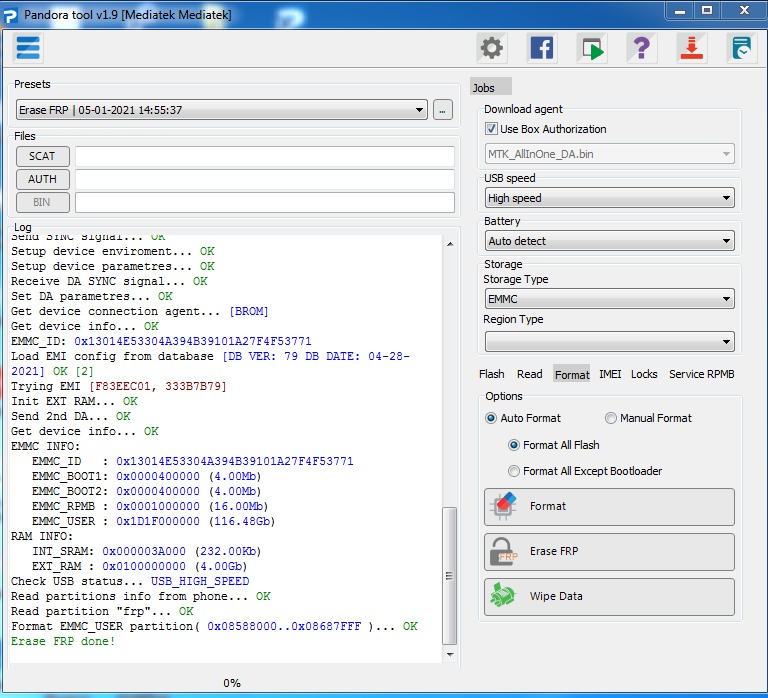Open the hamburger main menu icon
This screenshot has width=768, height=698.
(x=28, y=48)
